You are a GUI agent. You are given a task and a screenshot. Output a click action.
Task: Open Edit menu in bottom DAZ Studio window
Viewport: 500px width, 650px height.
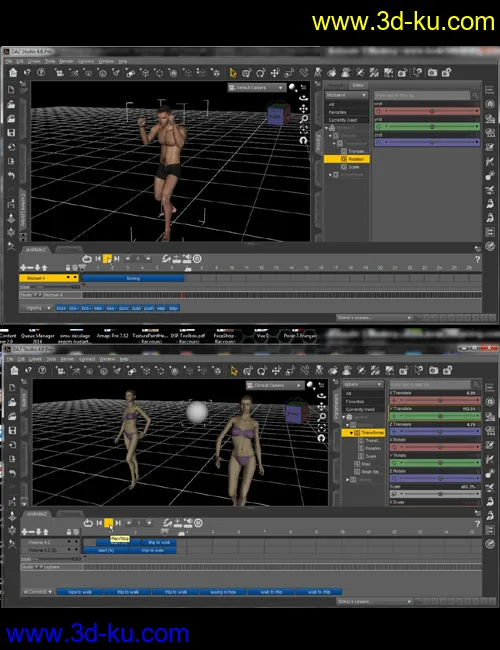click(x=21, y=359)
